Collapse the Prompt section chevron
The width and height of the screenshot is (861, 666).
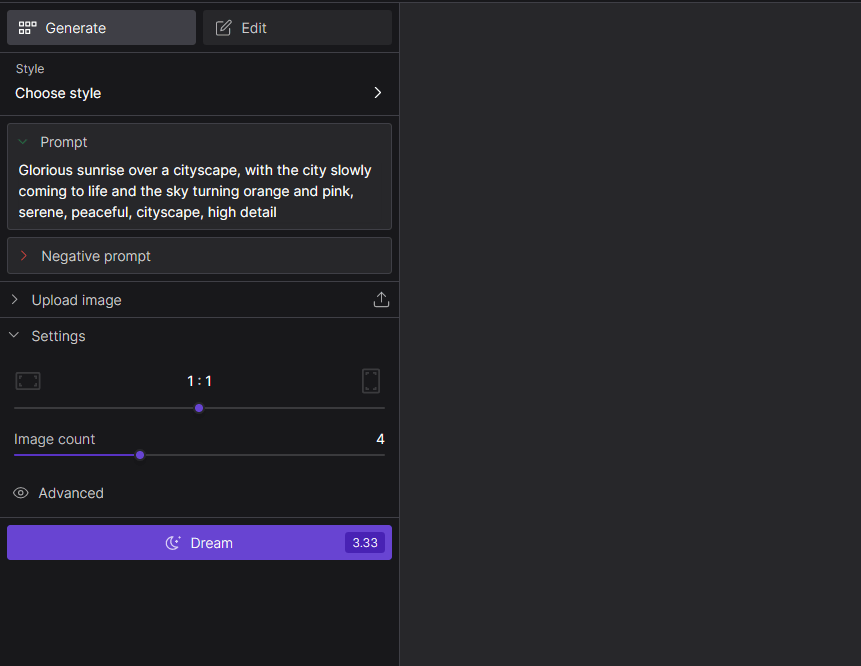pyautogui.click(x=23, y=142)
